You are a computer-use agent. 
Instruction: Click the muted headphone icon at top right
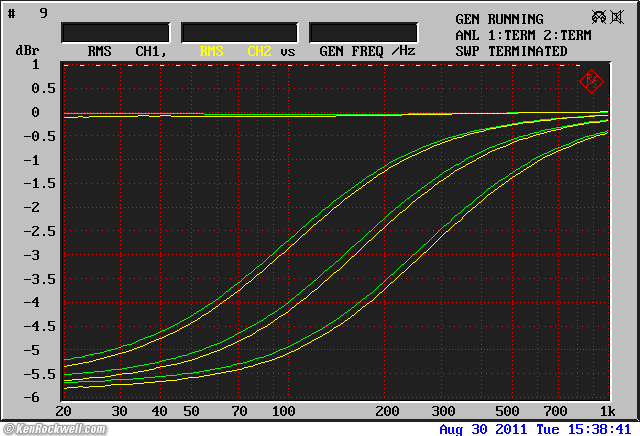point(598,17)
